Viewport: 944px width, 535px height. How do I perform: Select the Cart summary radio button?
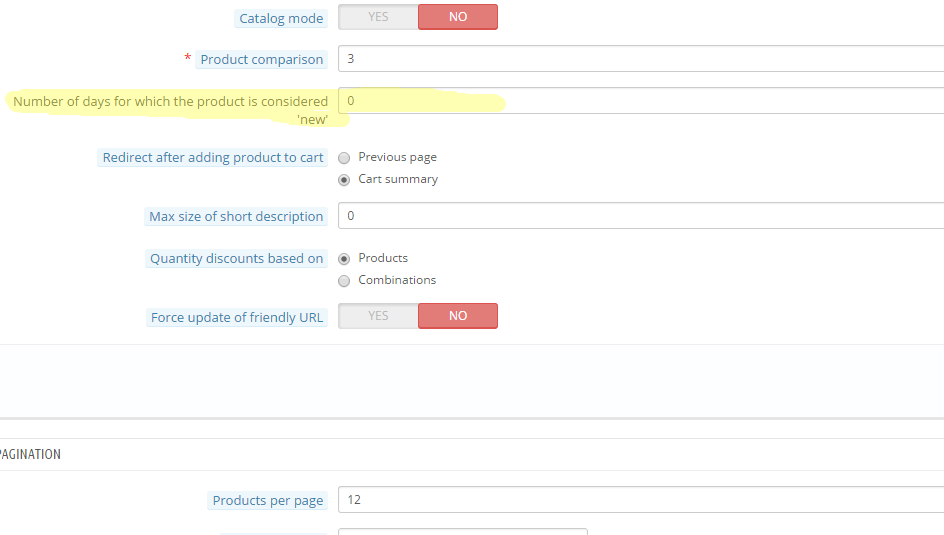tap(344, 180)
